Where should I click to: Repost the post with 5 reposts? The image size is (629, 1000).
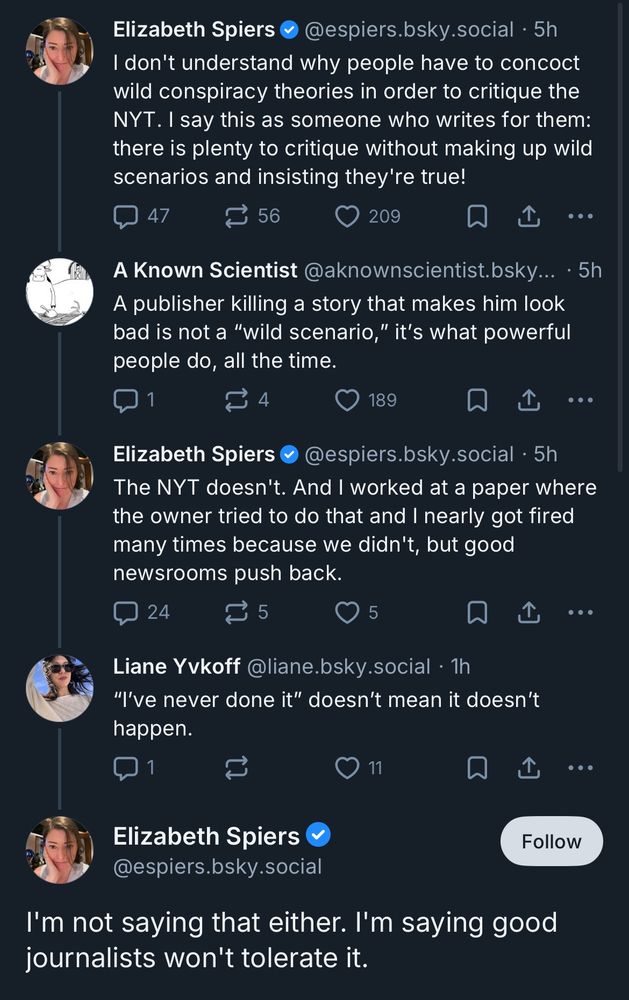[x=239, y=612]
